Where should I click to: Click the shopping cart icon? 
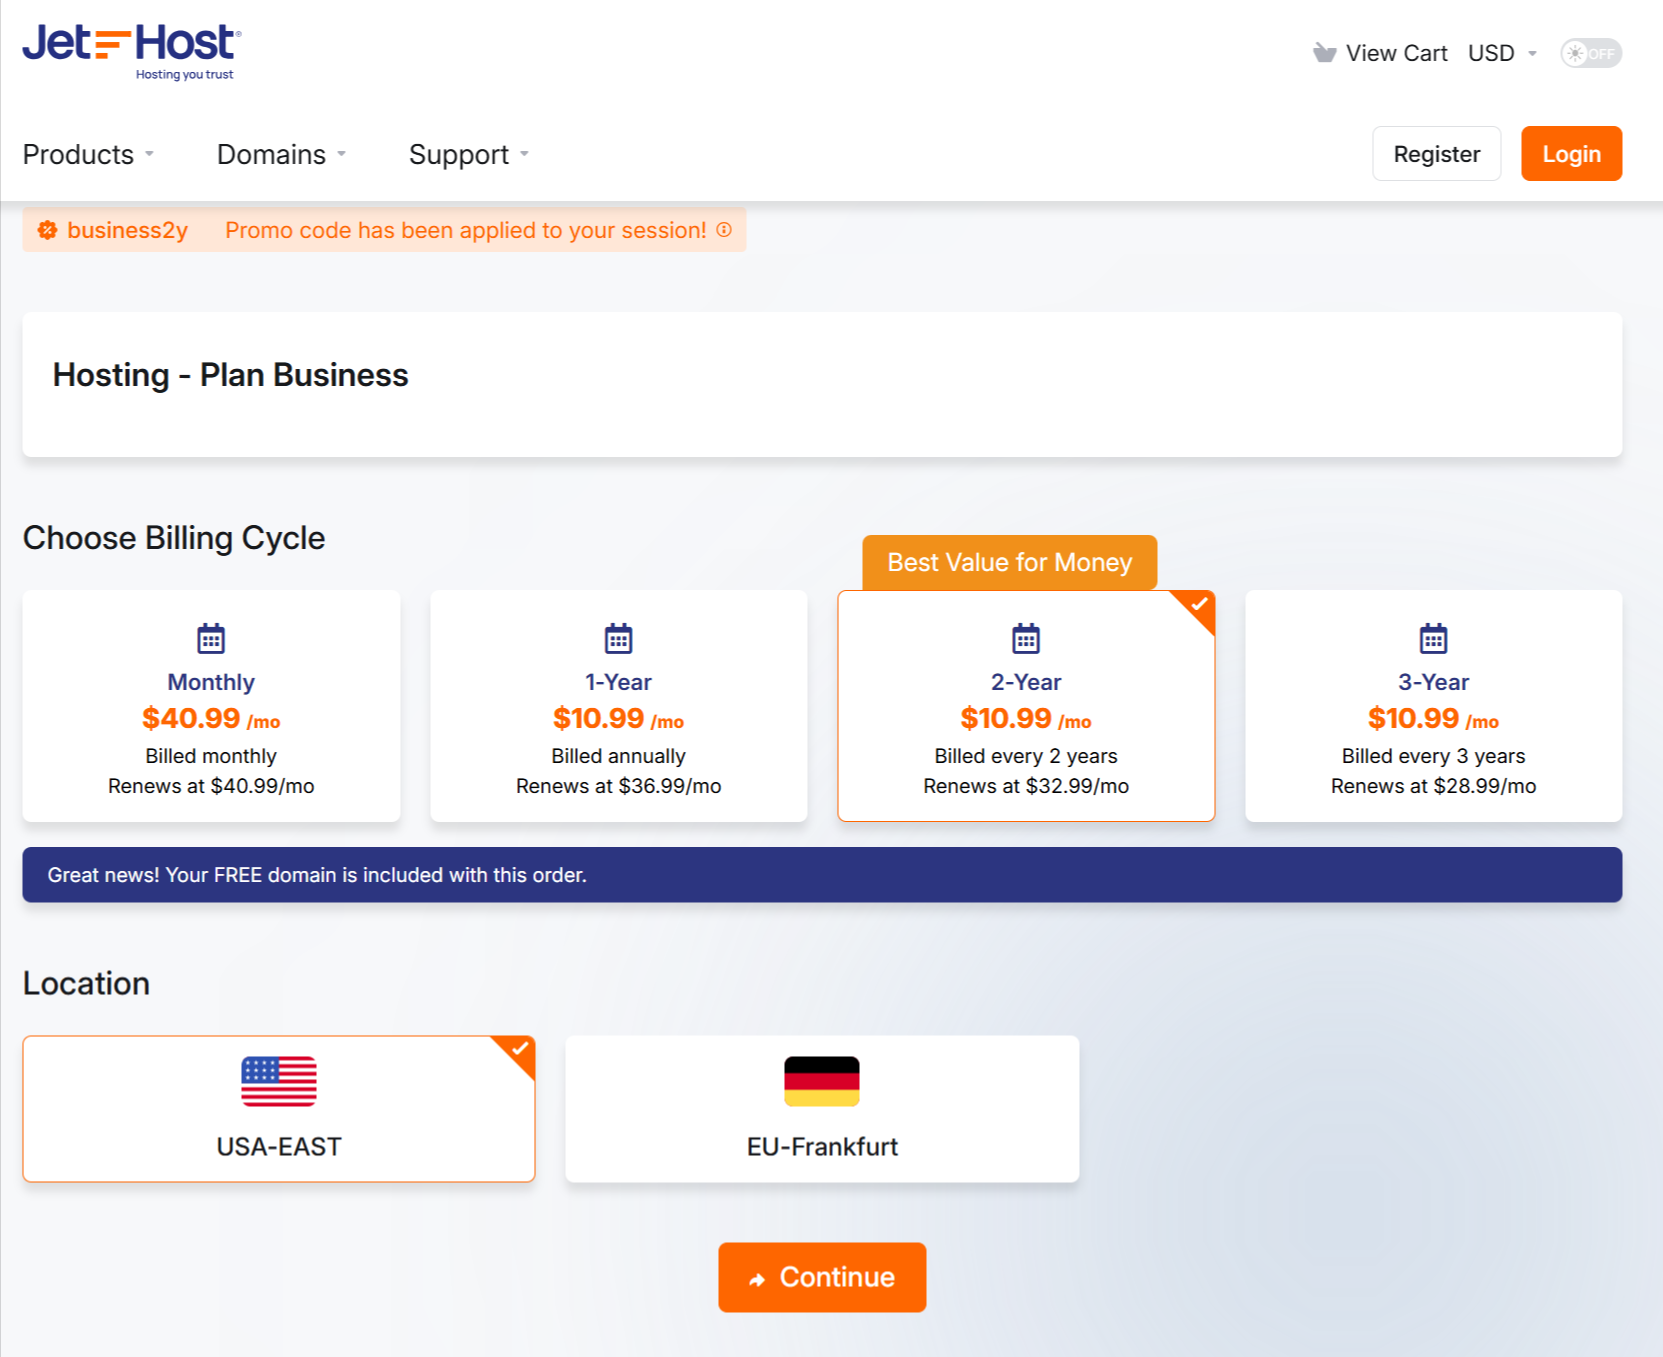[x=1324, y=53]
